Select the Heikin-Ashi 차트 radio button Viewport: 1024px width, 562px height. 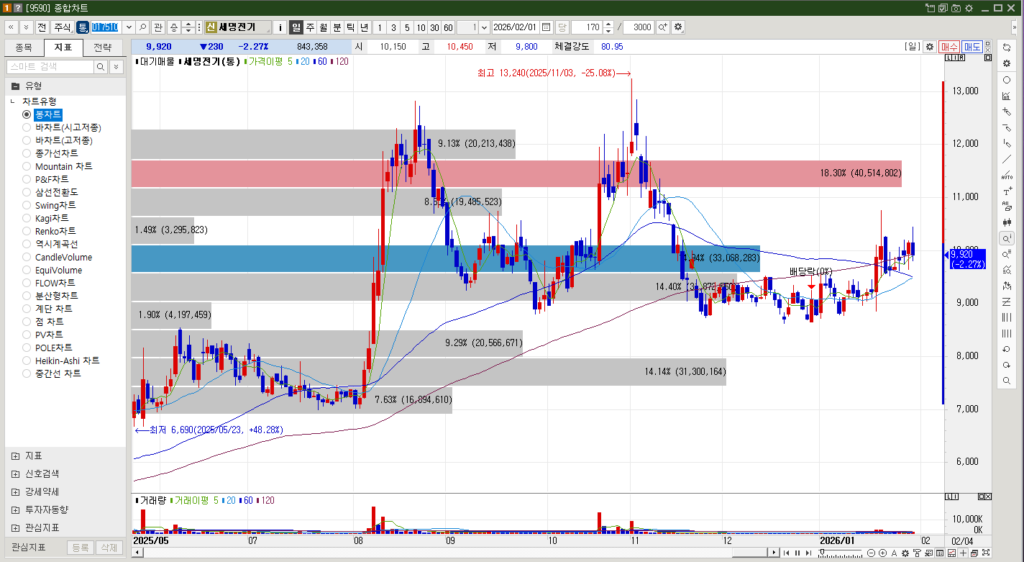pyautogui.click(x=27, y=360)
